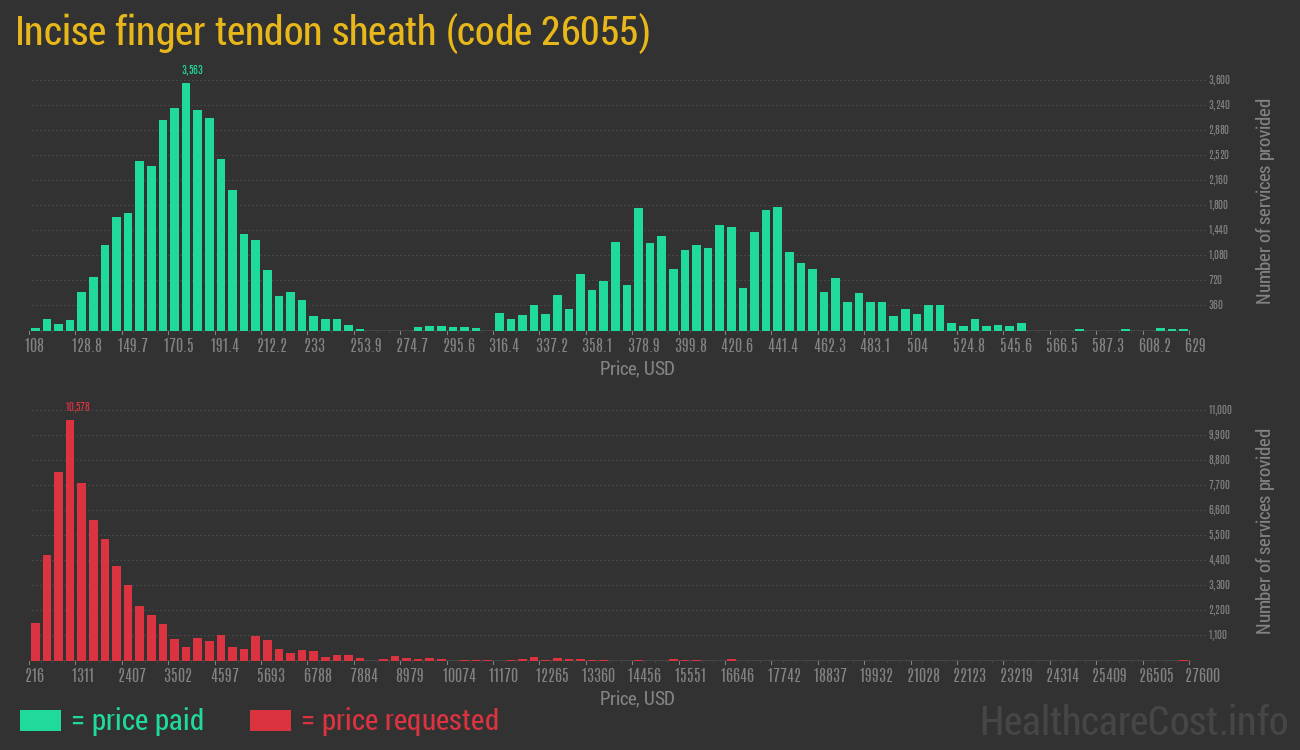Click the x-axis tick label '108'
The image size is (1300, 750).
[x=34, y=346]
